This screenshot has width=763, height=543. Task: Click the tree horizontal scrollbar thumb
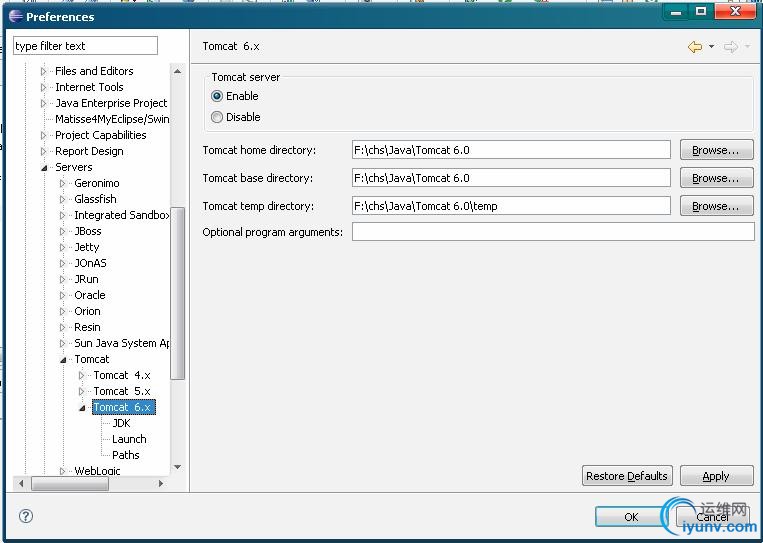[x=70, y=484]
